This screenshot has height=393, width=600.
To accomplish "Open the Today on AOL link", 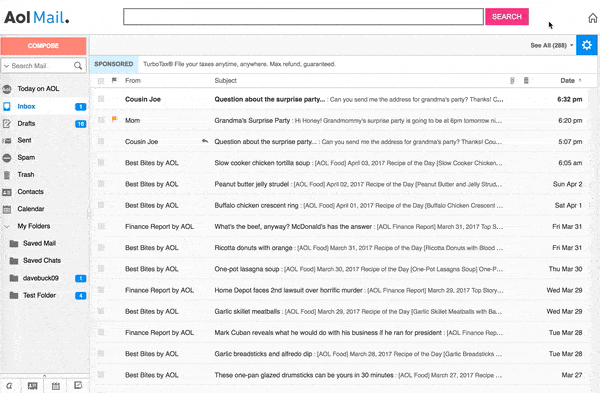I will (38, 89).
